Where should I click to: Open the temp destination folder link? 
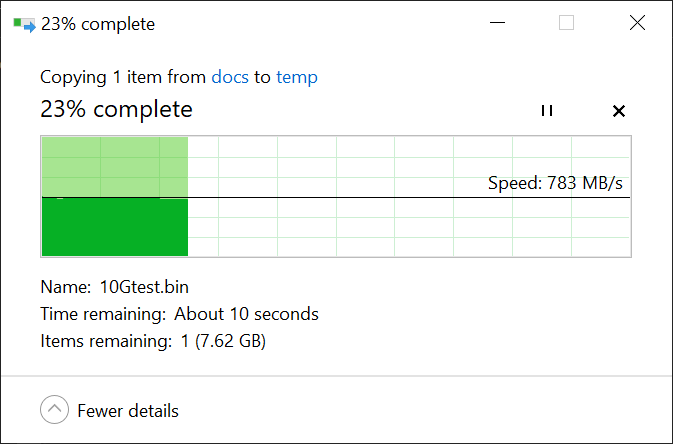click(297, 77)
